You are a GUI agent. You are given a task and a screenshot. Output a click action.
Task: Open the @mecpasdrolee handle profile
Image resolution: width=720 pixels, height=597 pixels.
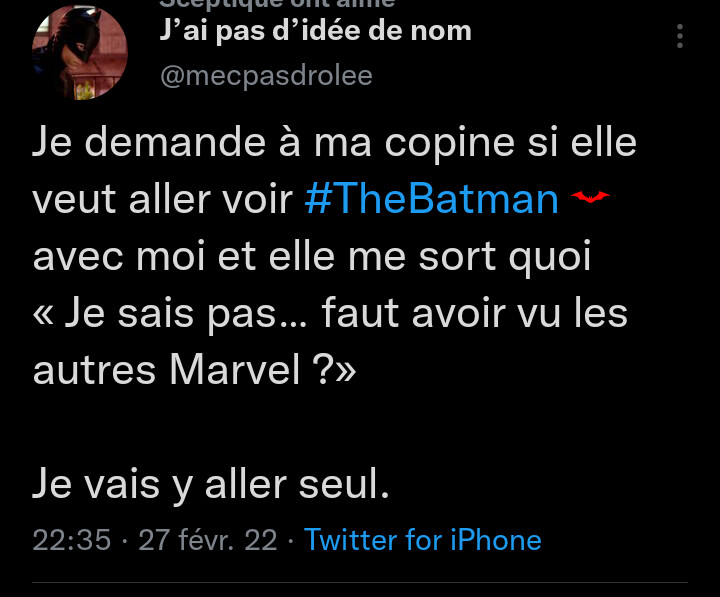tap(265, 76)
